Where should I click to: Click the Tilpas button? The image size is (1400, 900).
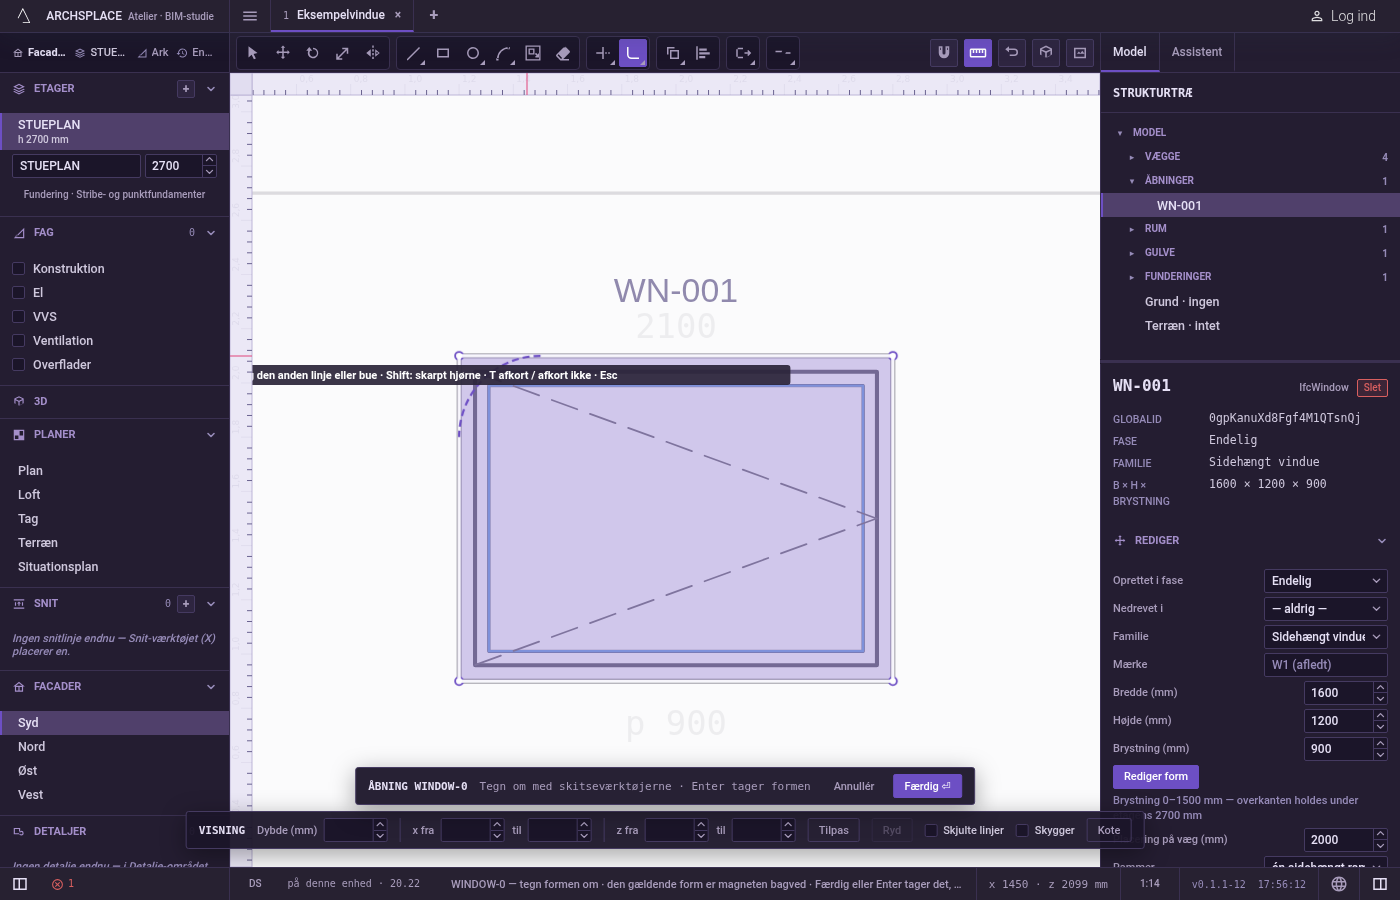click(x=834, y=830)
